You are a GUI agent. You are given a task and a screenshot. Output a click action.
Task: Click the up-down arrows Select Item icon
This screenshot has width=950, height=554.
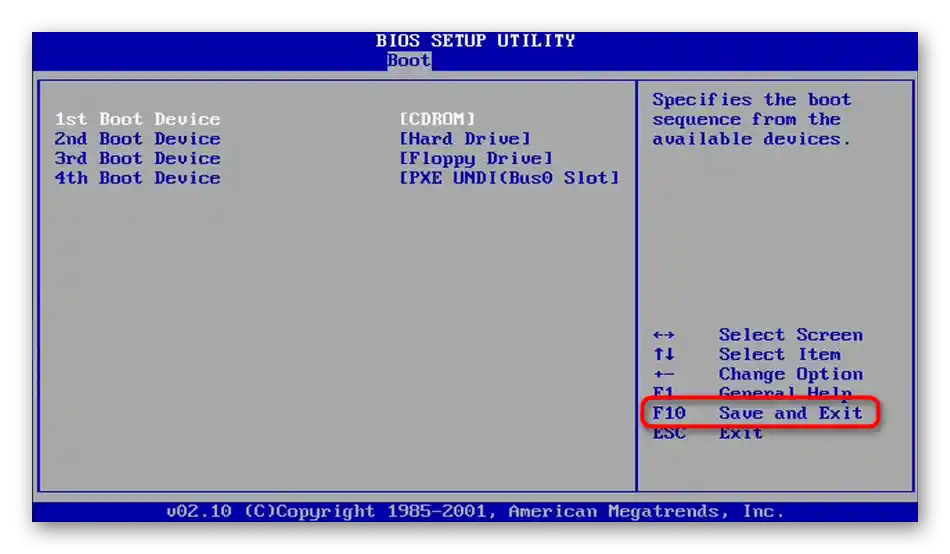click(x=663, y=355)
